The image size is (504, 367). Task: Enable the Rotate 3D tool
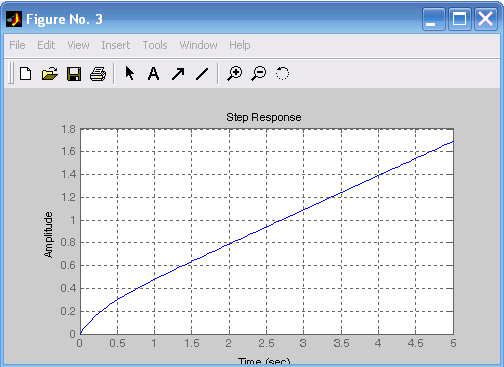click(x=282, y=73)
